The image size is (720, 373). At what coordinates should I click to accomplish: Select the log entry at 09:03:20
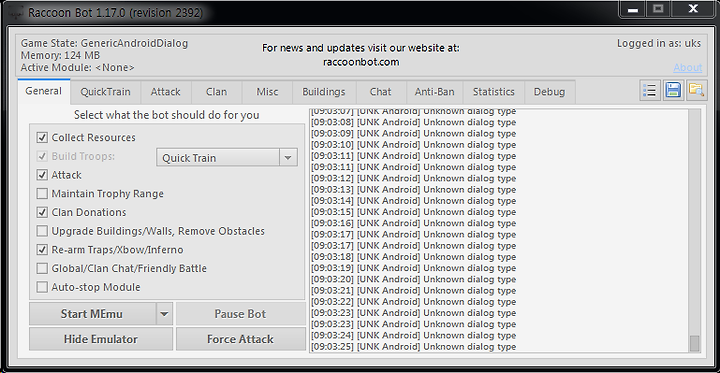413,279
